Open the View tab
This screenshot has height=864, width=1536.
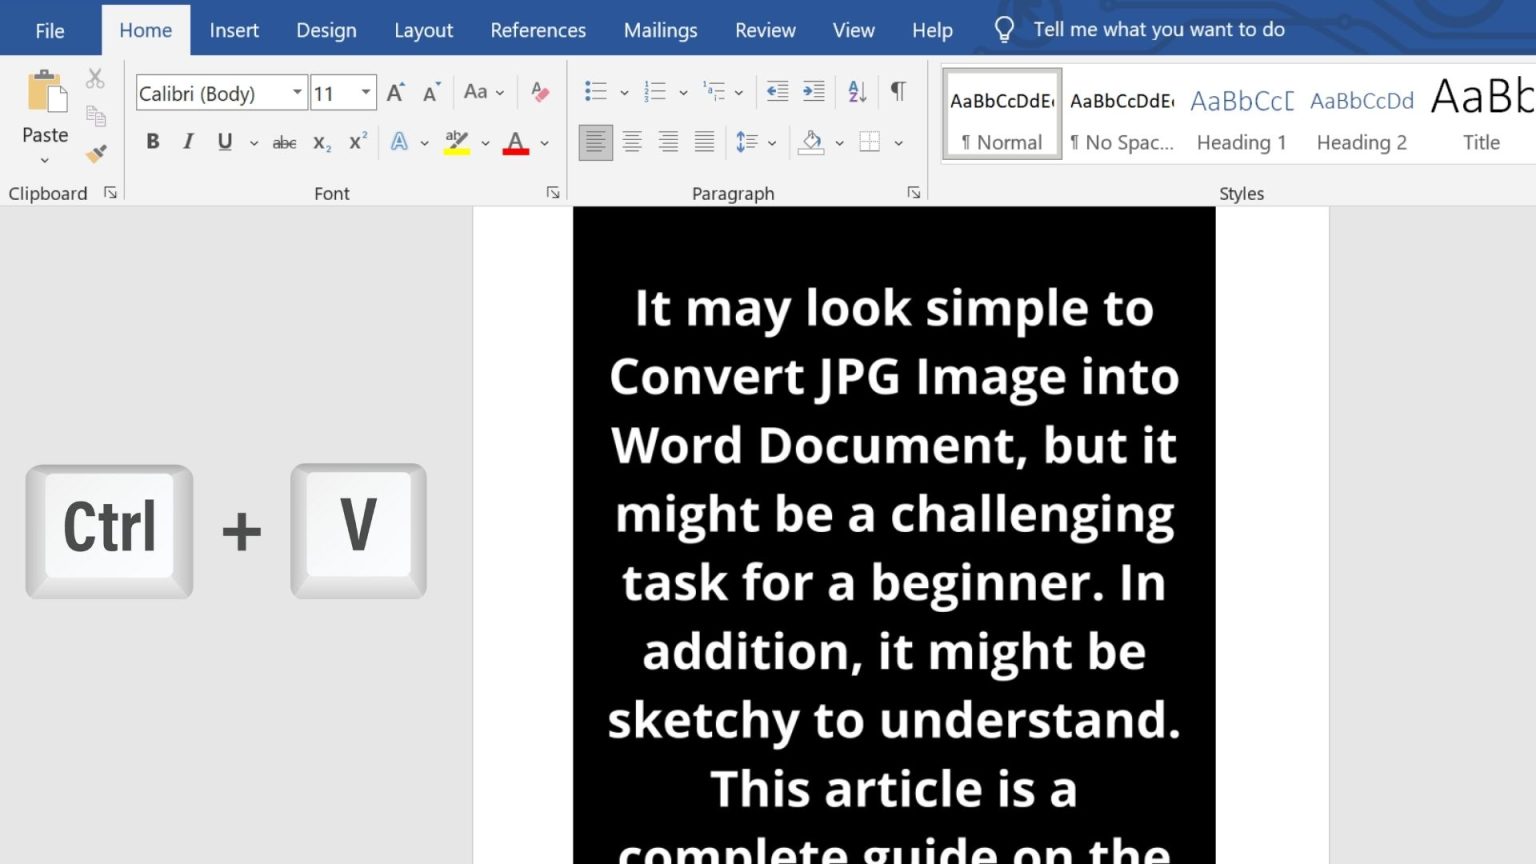click(853, 31)
